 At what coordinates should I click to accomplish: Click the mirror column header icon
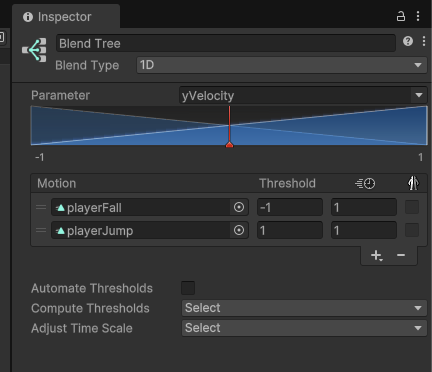tap(413, 183)
